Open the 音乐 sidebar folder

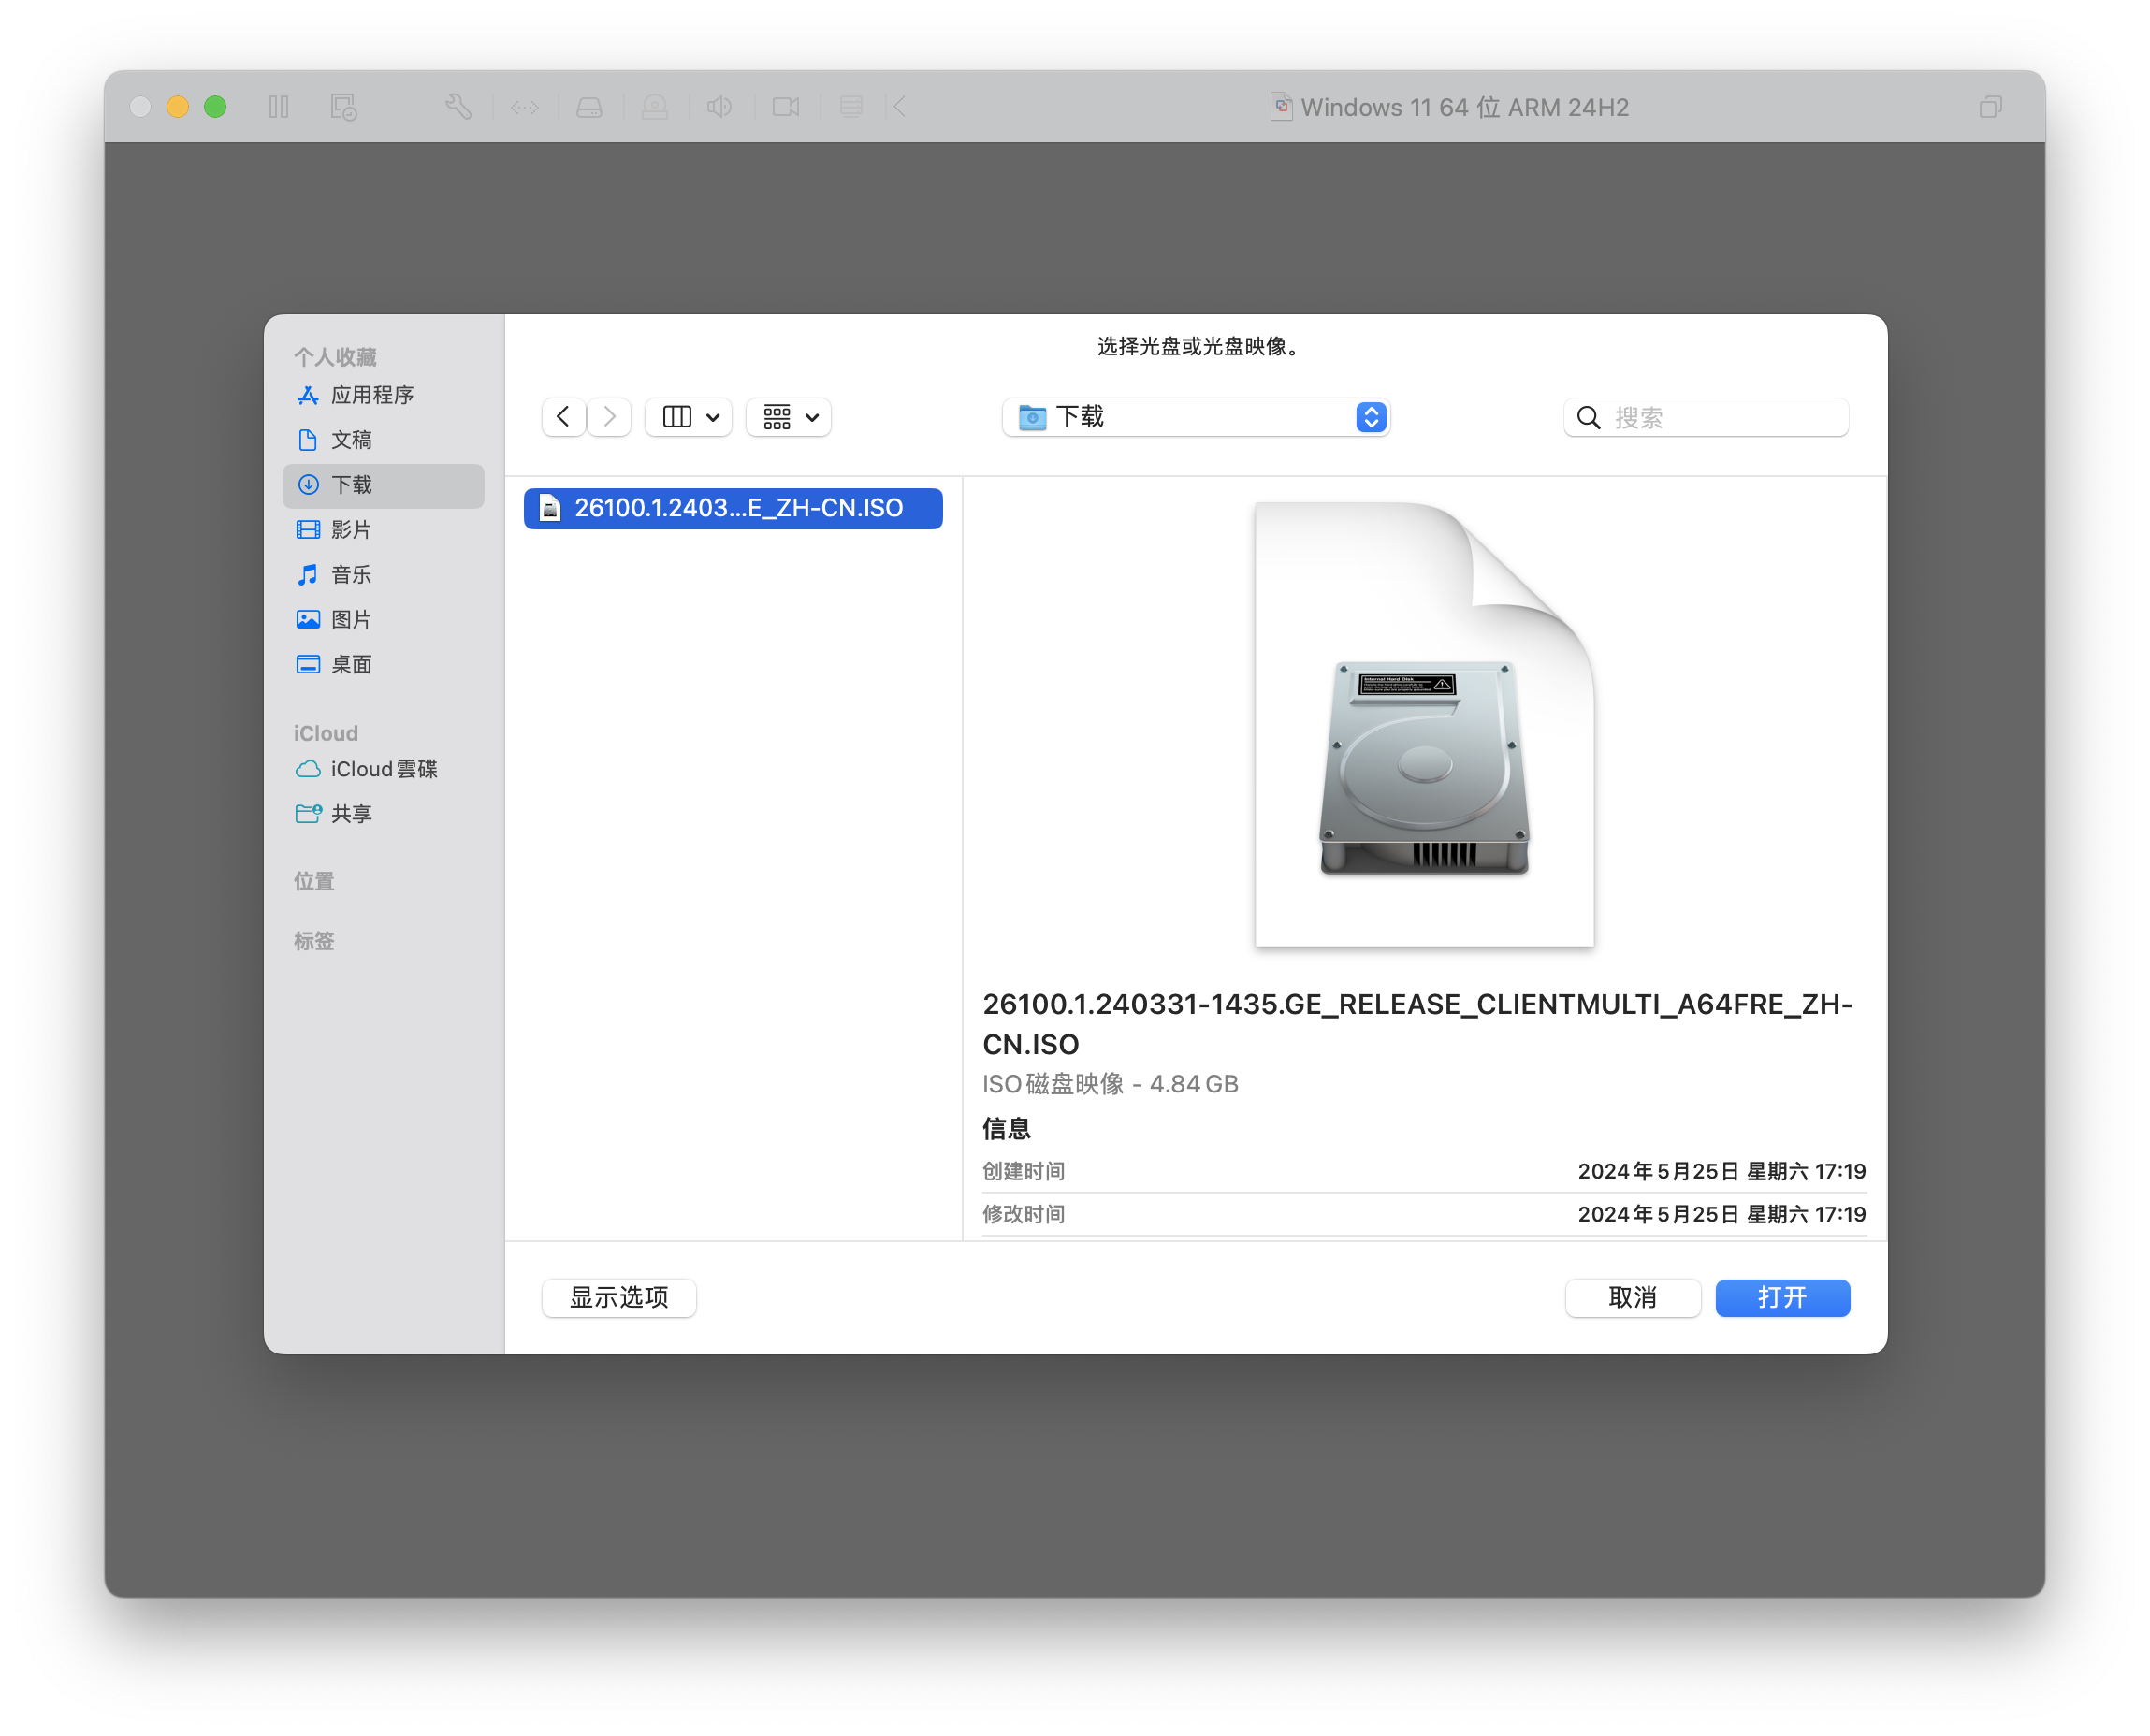tap(351, 575)
